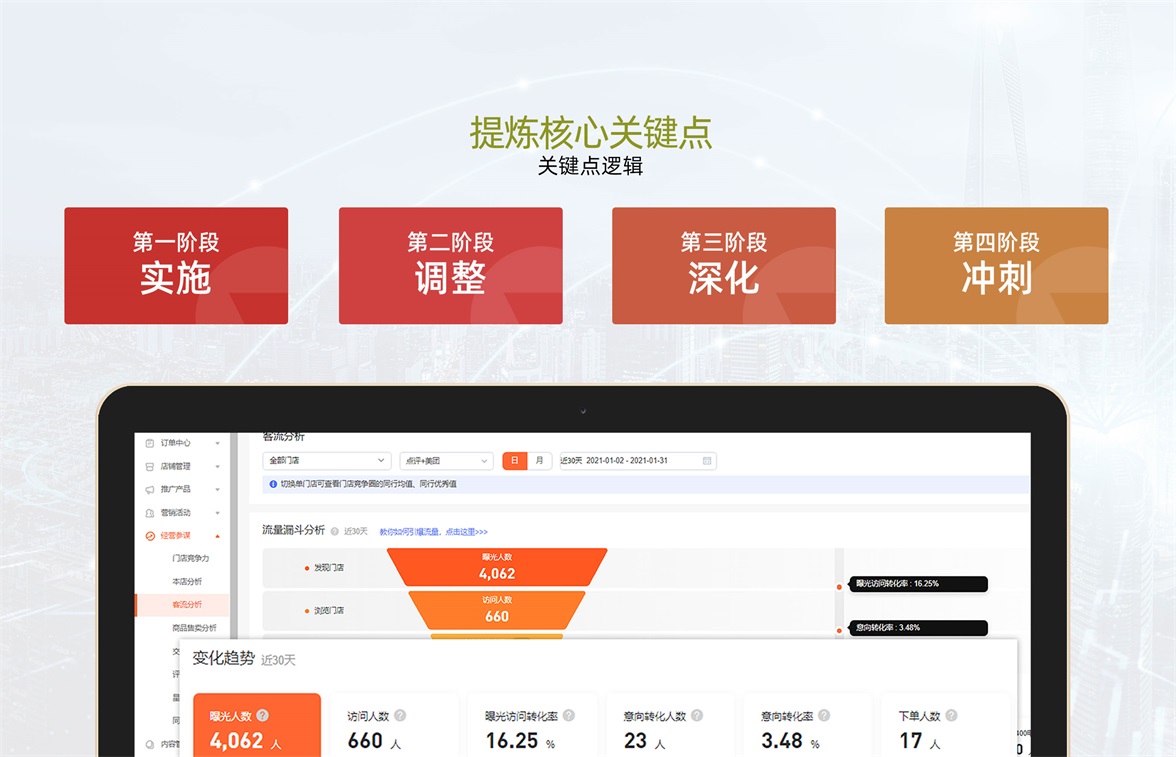This screenshot has width=1176, height=757.
Task: Collapse the 经营参谋 menu arrow
Action: tap(218, 536)
